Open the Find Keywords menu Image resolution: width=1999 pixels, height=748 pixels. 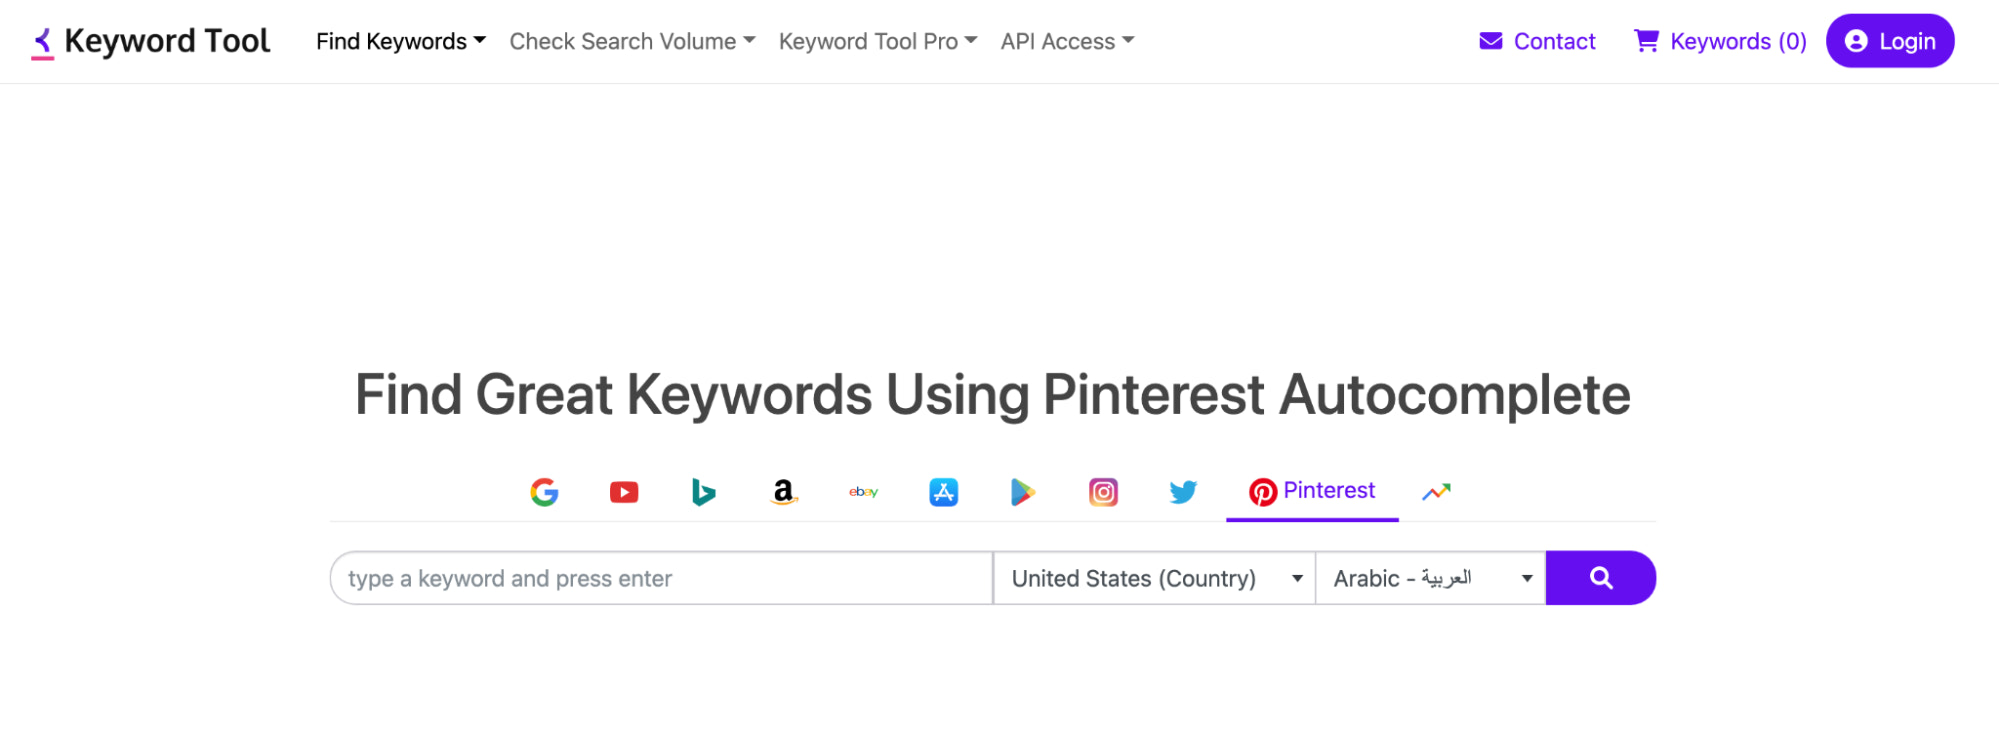pyautogui.click(x=400, y=41)
